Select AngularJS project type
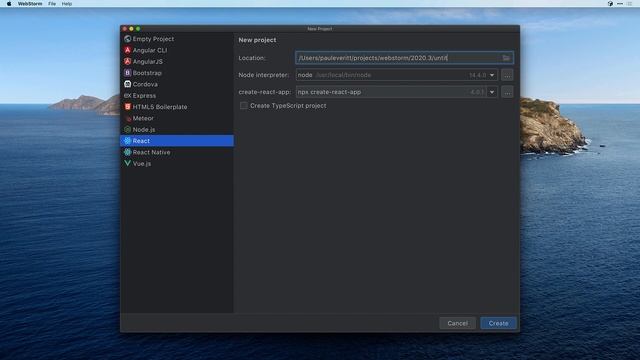The image size is (640, 360). coord(177,62)
